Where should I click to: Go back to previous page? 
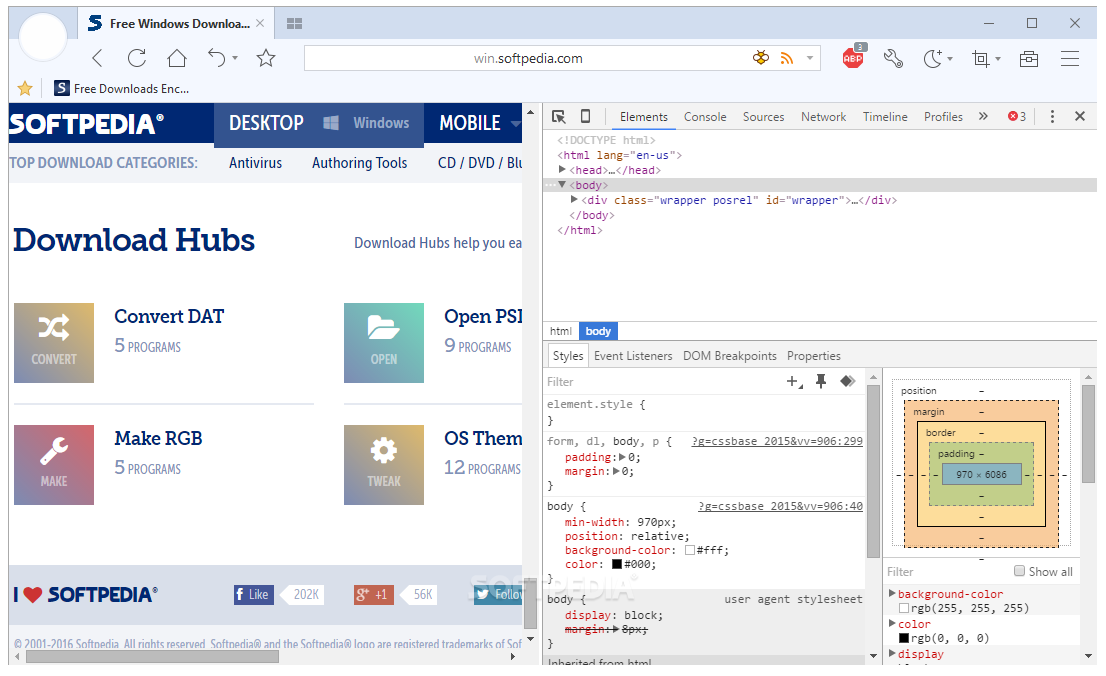point(97,58)
